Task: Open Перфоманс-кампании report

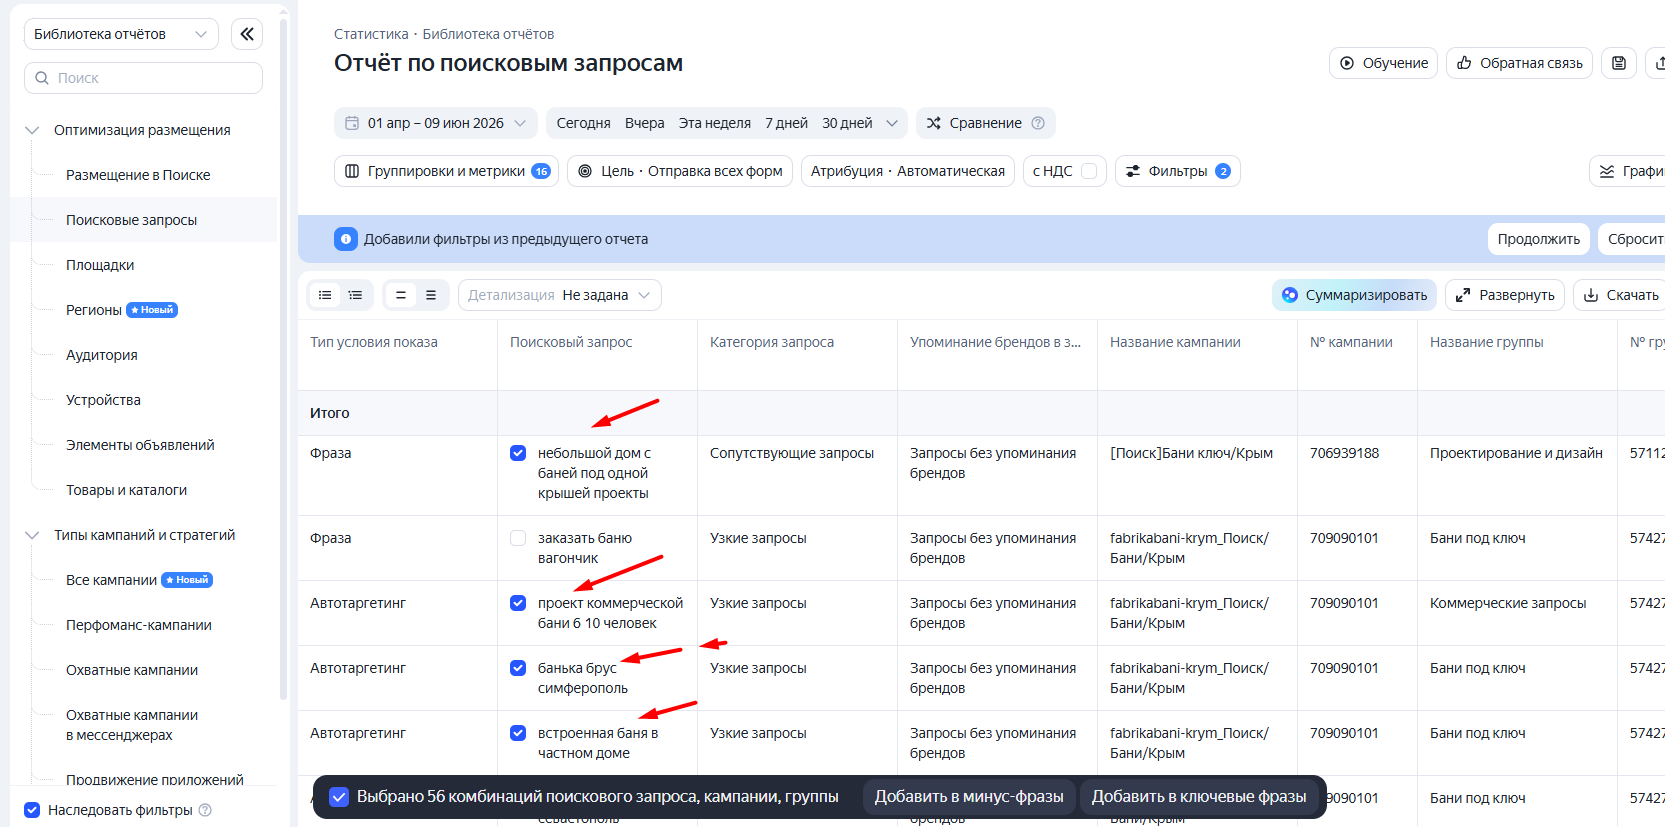Action: point(139,625)
